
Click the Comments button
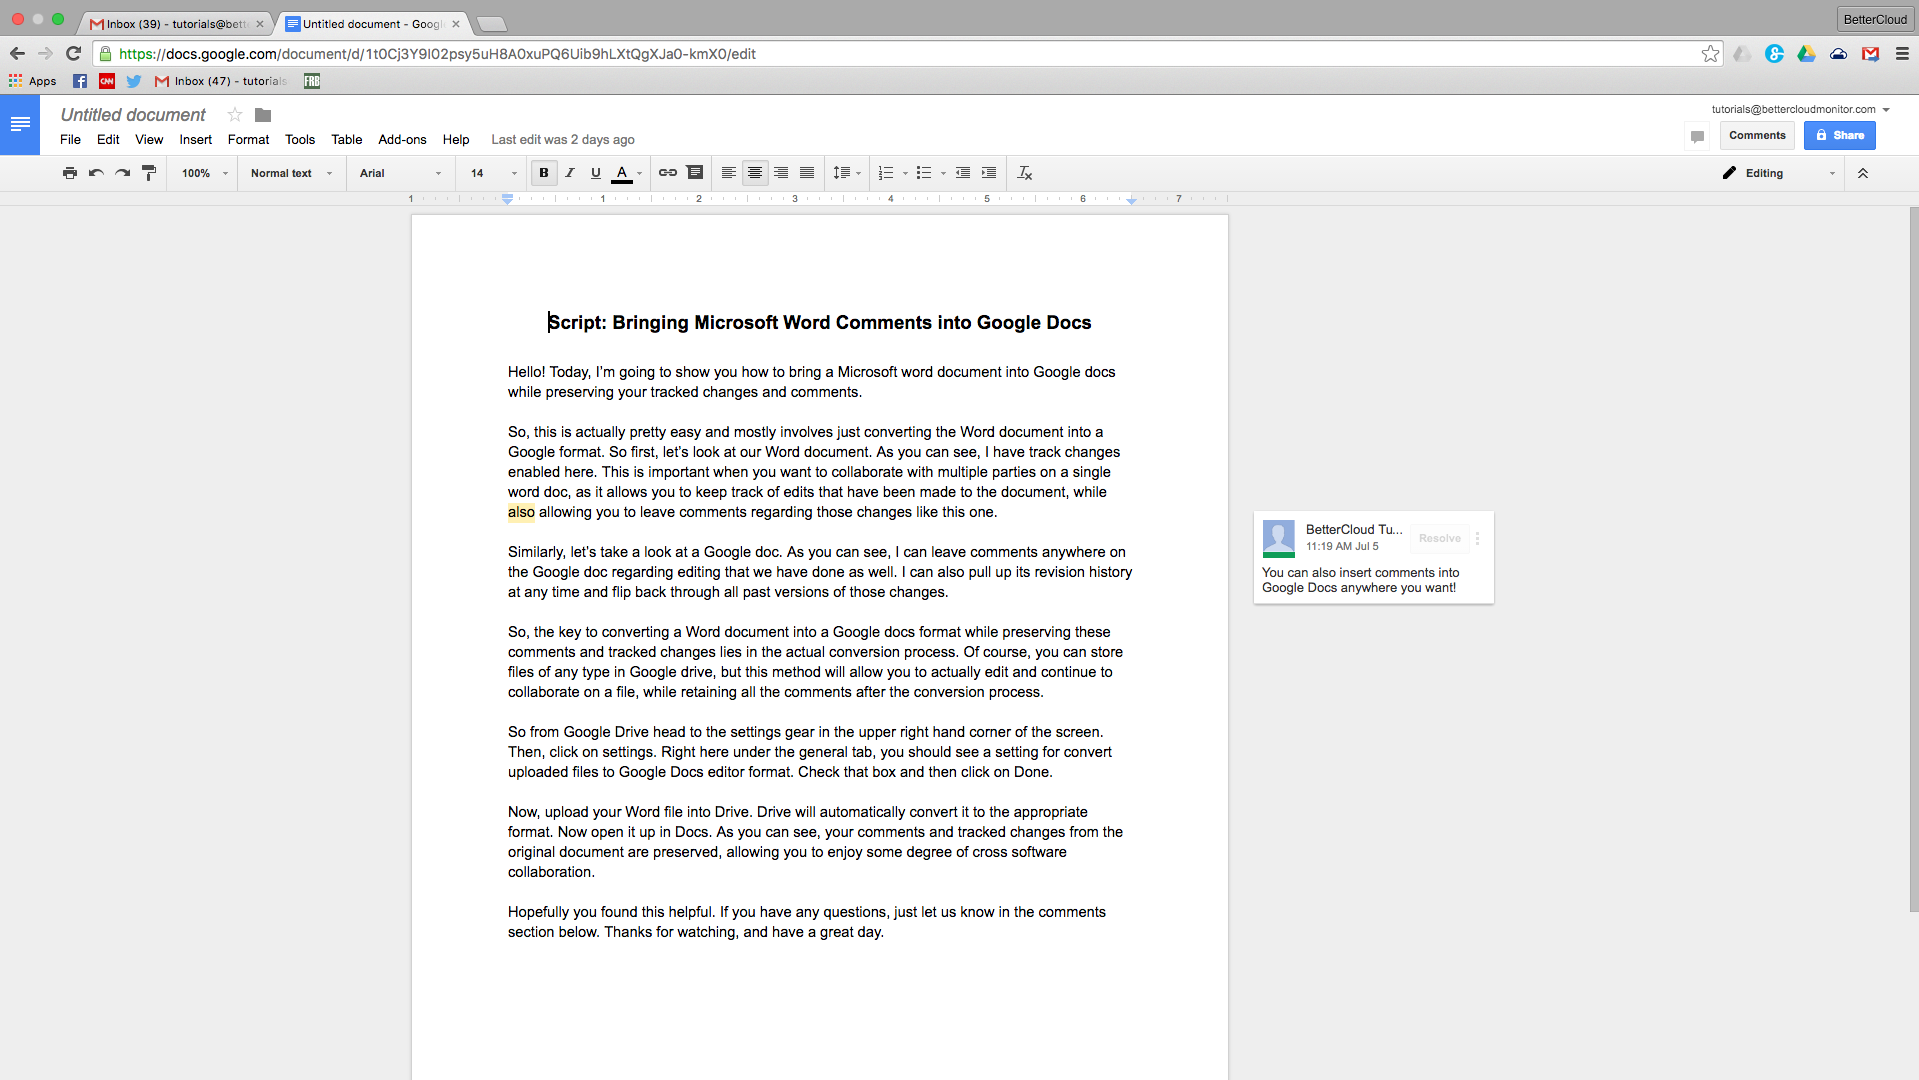tap(1757, 135)
